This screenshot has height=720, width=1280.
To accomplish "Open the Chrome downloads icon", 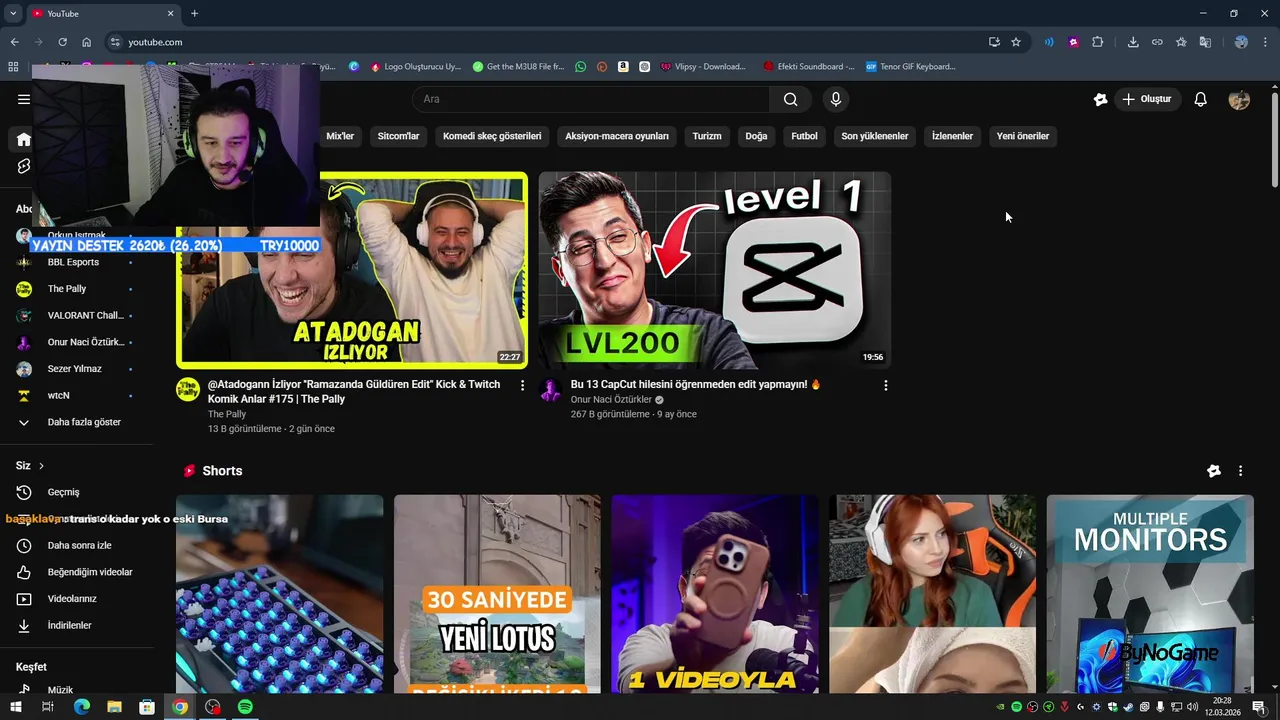I will pos(1133,42).
